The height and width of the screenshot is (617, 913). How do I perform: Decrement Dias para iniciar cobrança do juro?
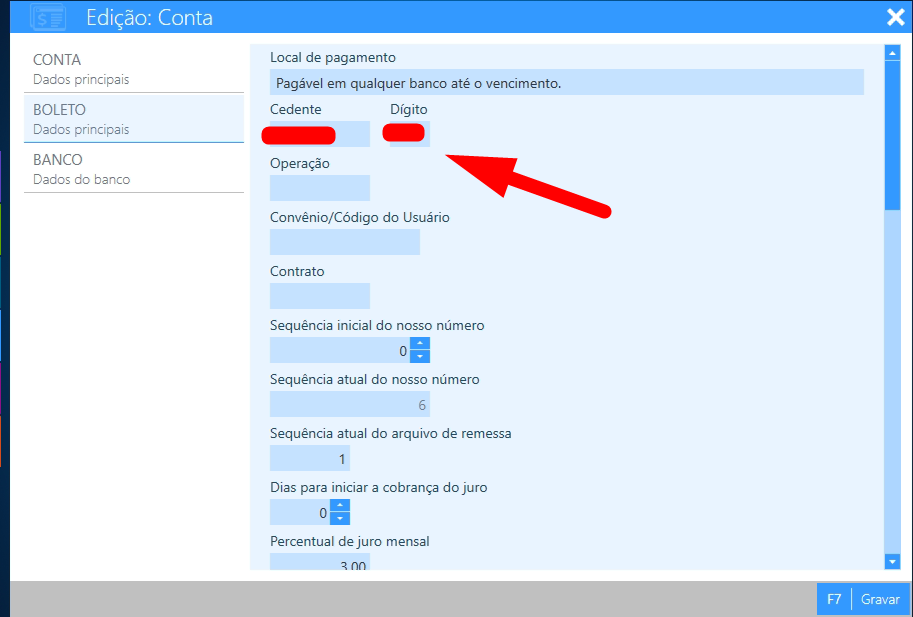(340, 518)
